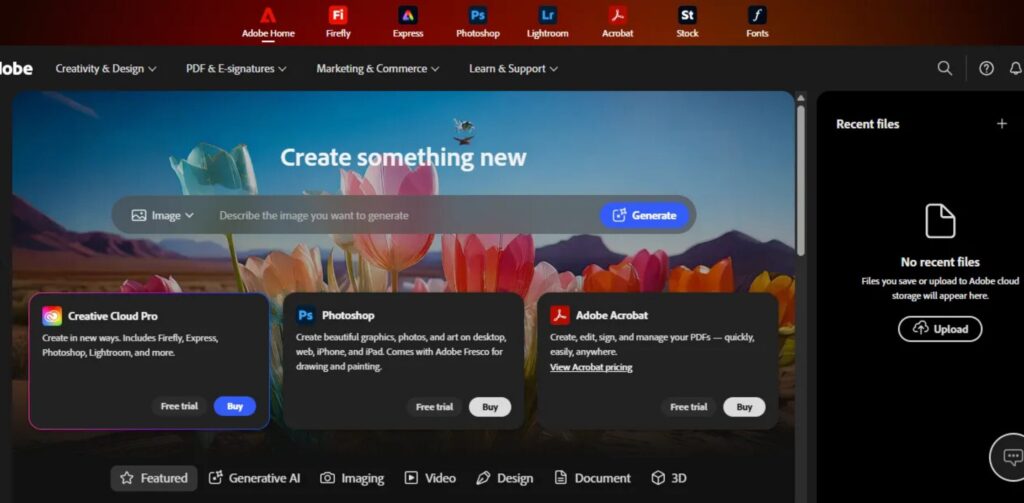Click the search magnifier icon

[944, 69]
